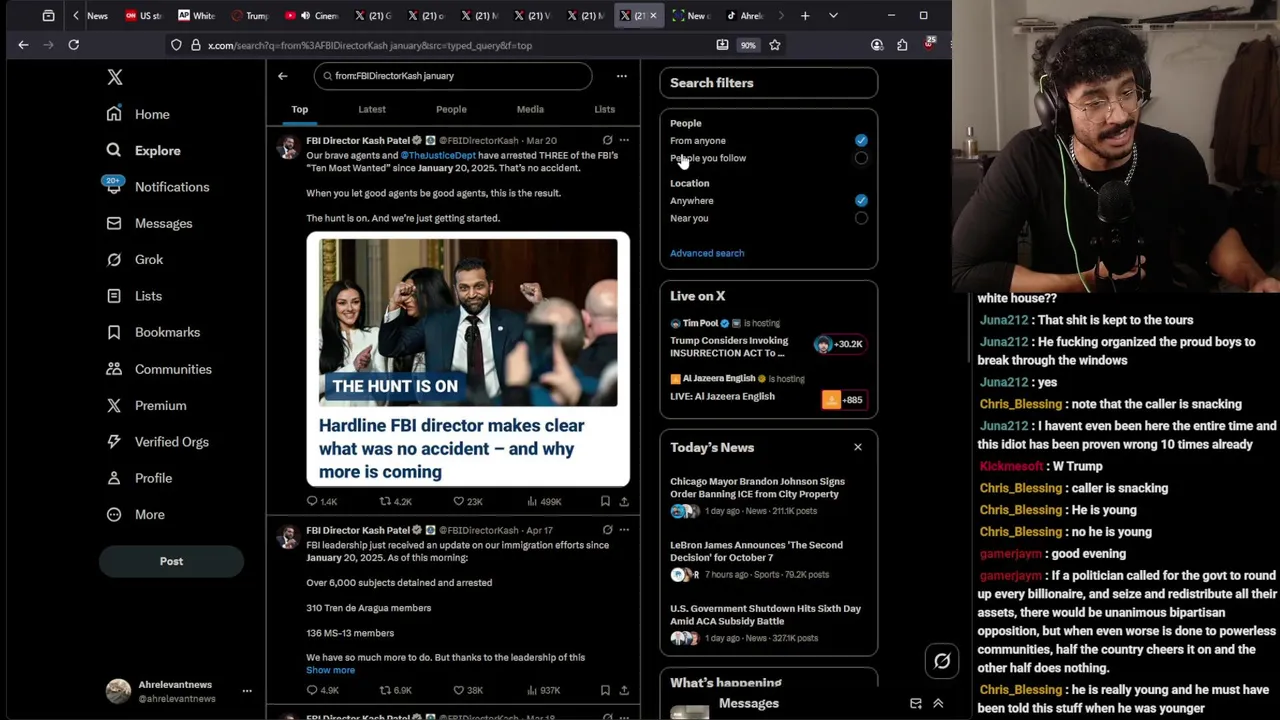
Task: Switch to the People tab
Action: (451, 109)
